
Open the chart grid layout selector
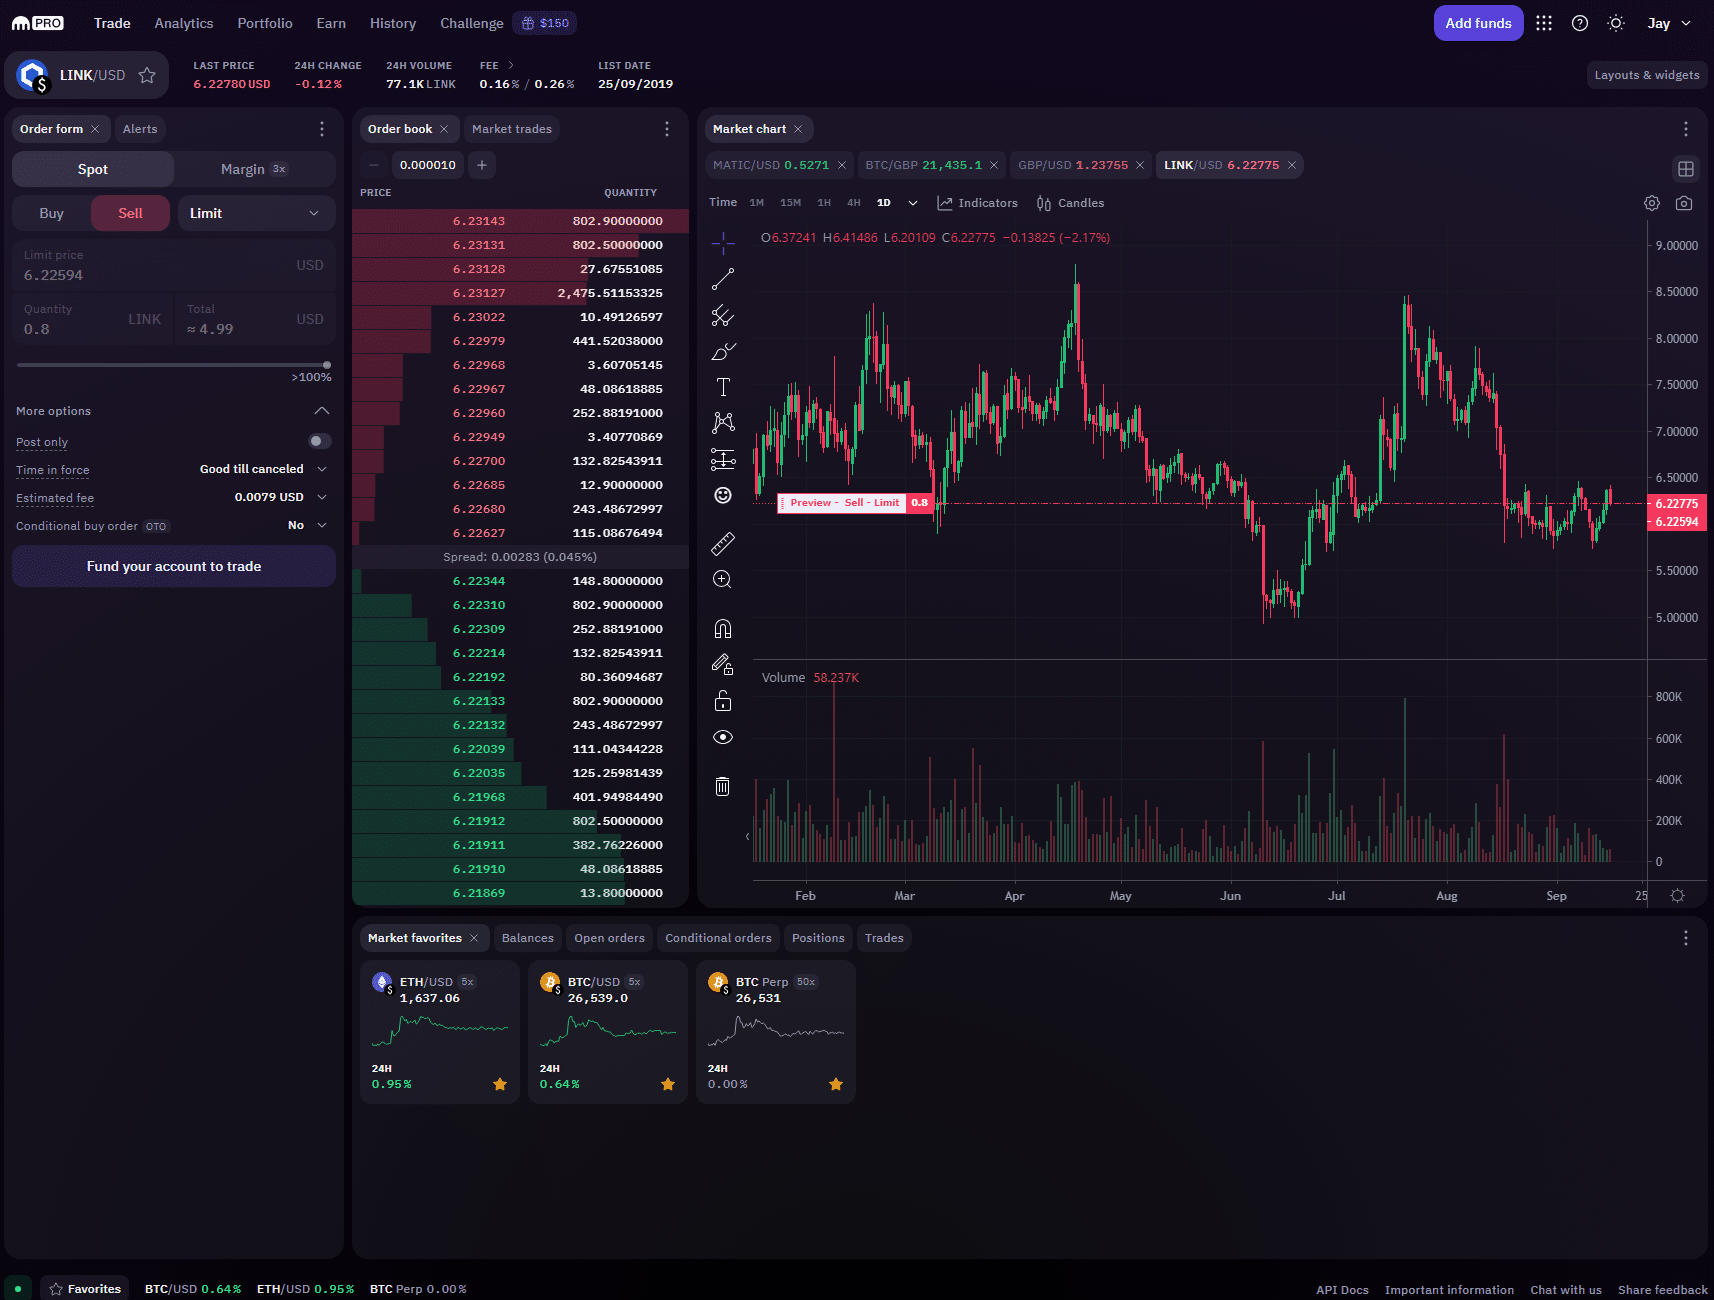(x=1686, y=169)
